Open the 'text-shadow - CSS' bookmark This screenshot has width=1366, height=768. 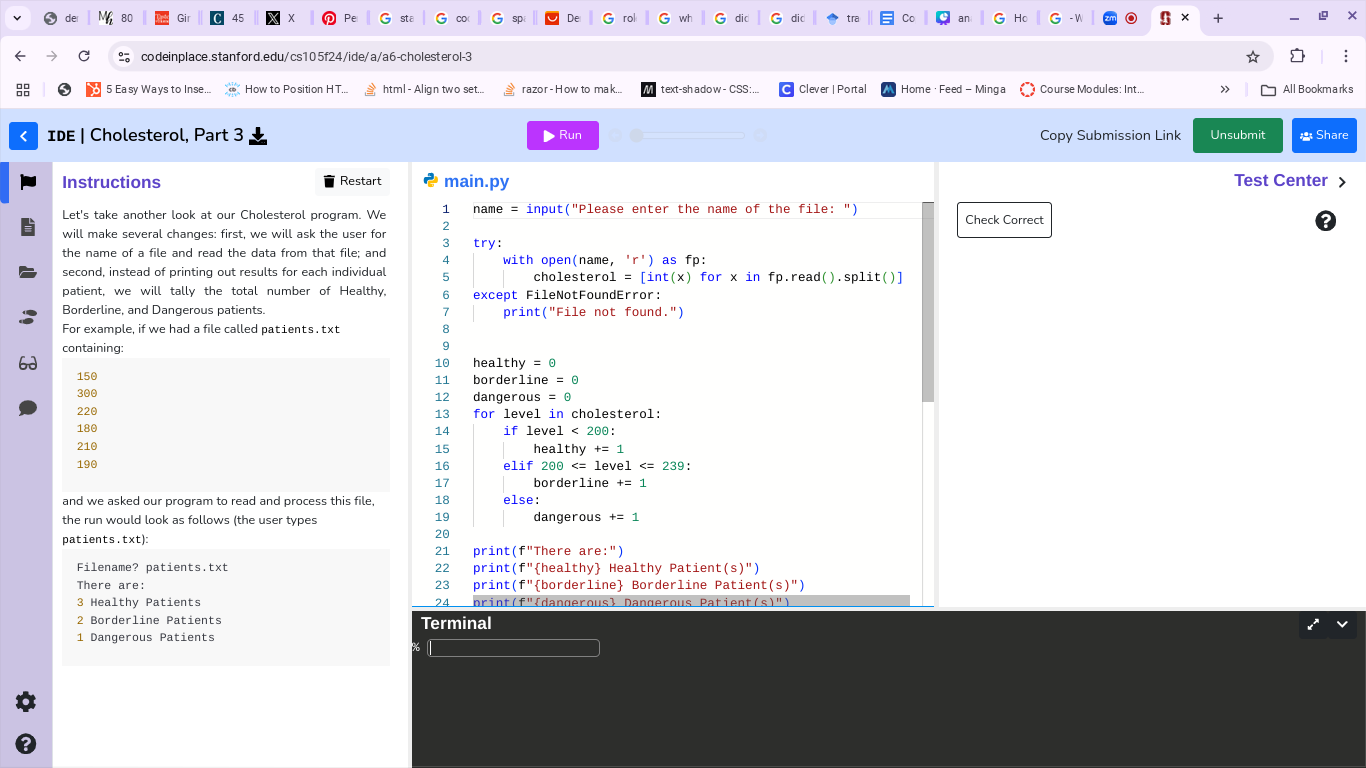pos(701,89)
